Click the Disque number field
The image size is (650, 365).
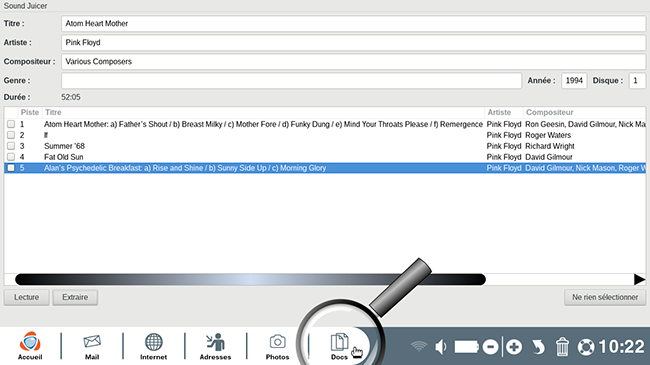[637, 80]
